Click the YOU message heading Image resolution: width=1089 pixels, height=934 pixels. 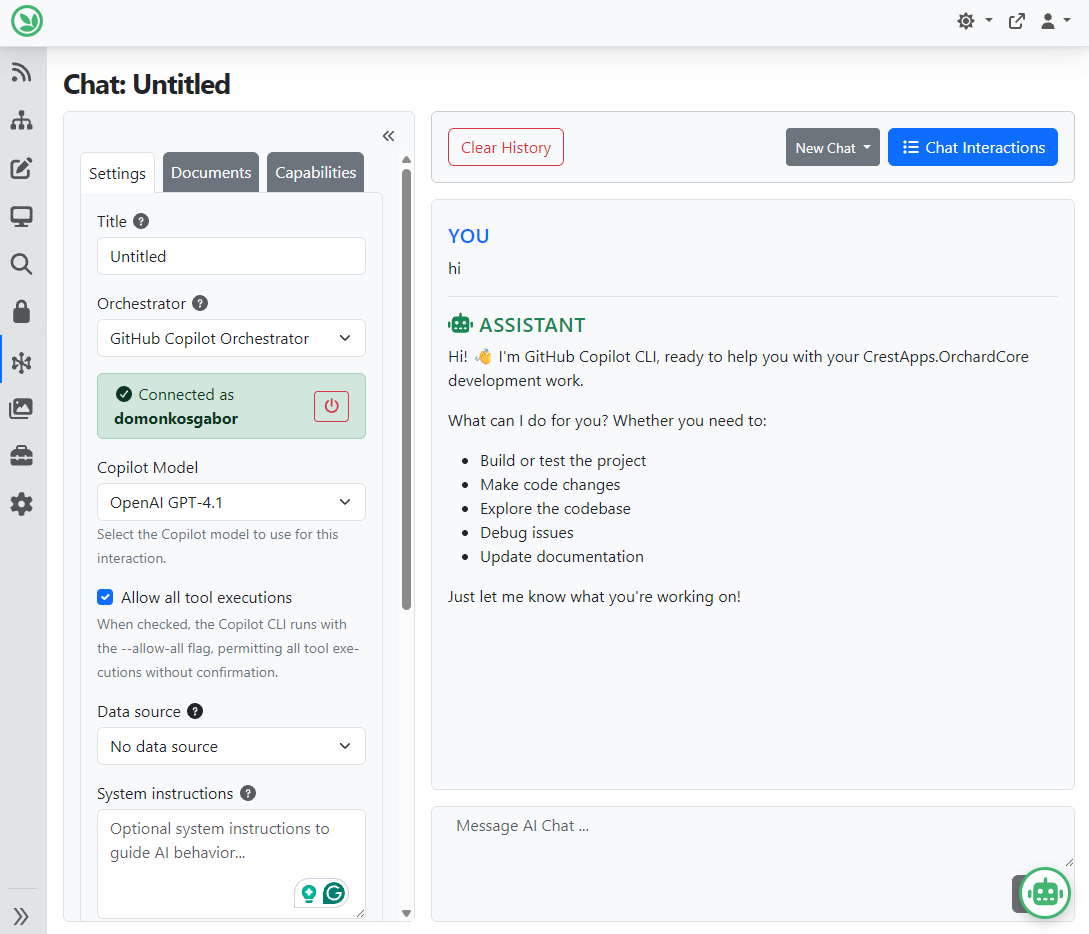pyautogui.click(x=469, y=236)
